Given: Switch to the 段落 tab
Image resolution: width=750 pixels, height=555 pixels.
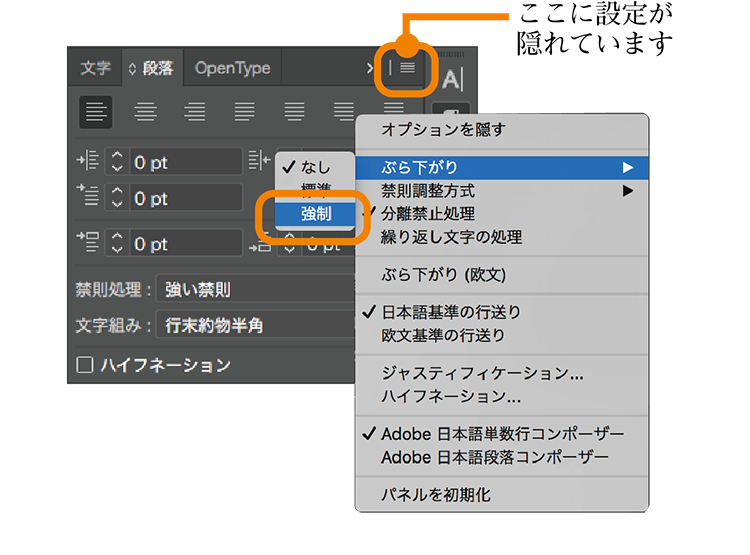Looking at the screenshot, I should [152, 68].
